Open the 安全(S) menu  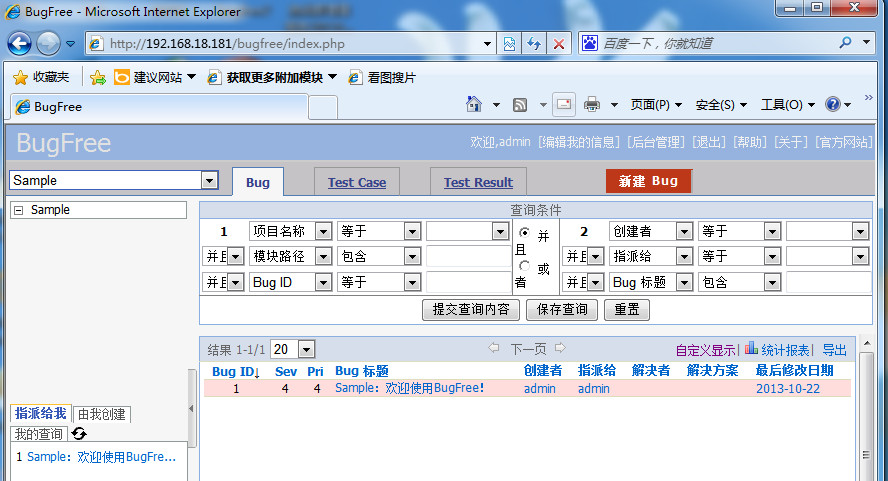[721, 105]
